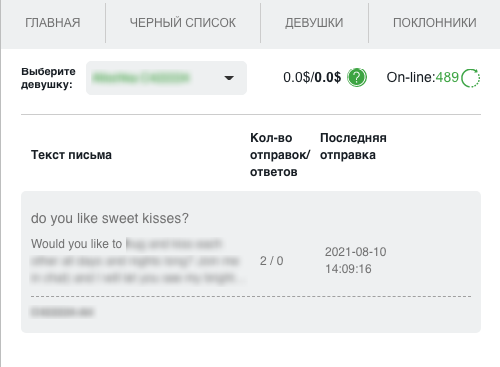
Task: Go to the ДЕВУШКИ tab
Action: point(314,23)
